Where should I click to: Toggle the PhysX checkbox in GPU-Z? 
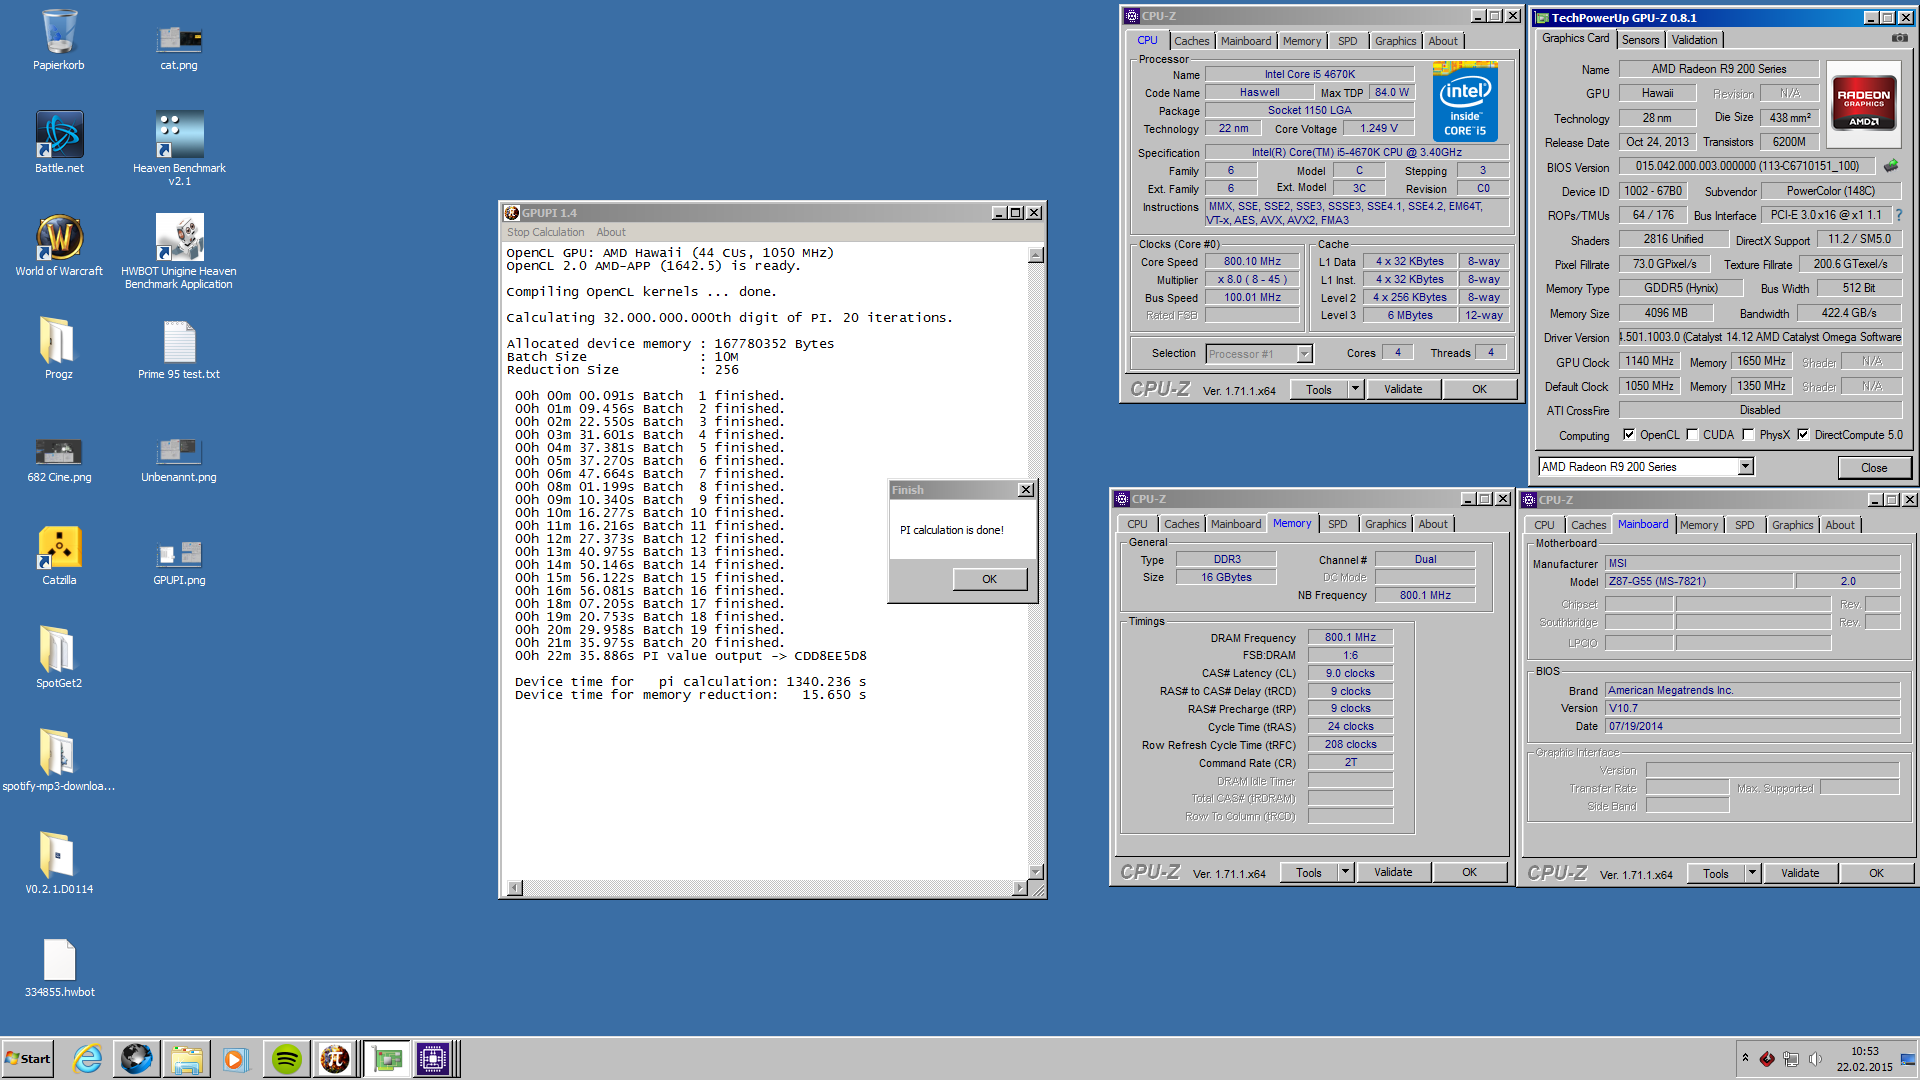(x=1748, y=435)
